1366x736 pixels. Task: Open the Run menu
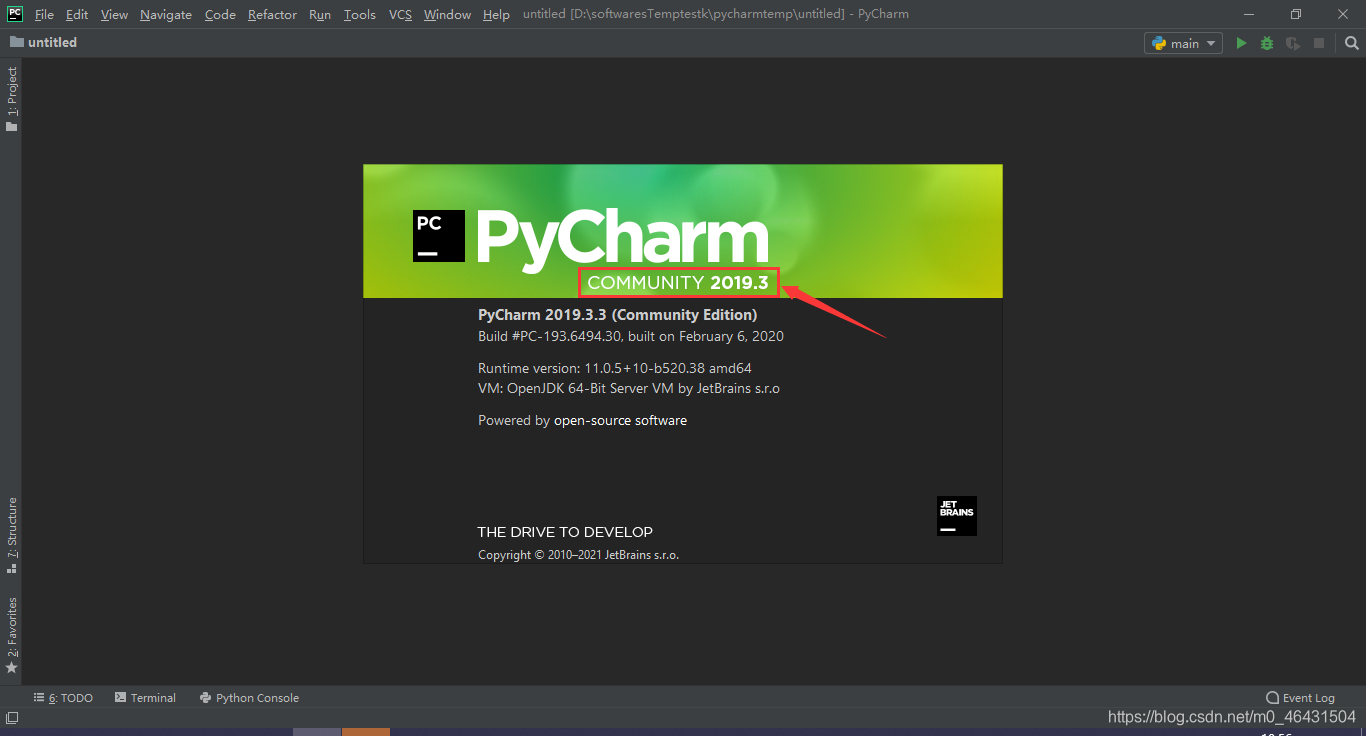click(x=319, y=14)
